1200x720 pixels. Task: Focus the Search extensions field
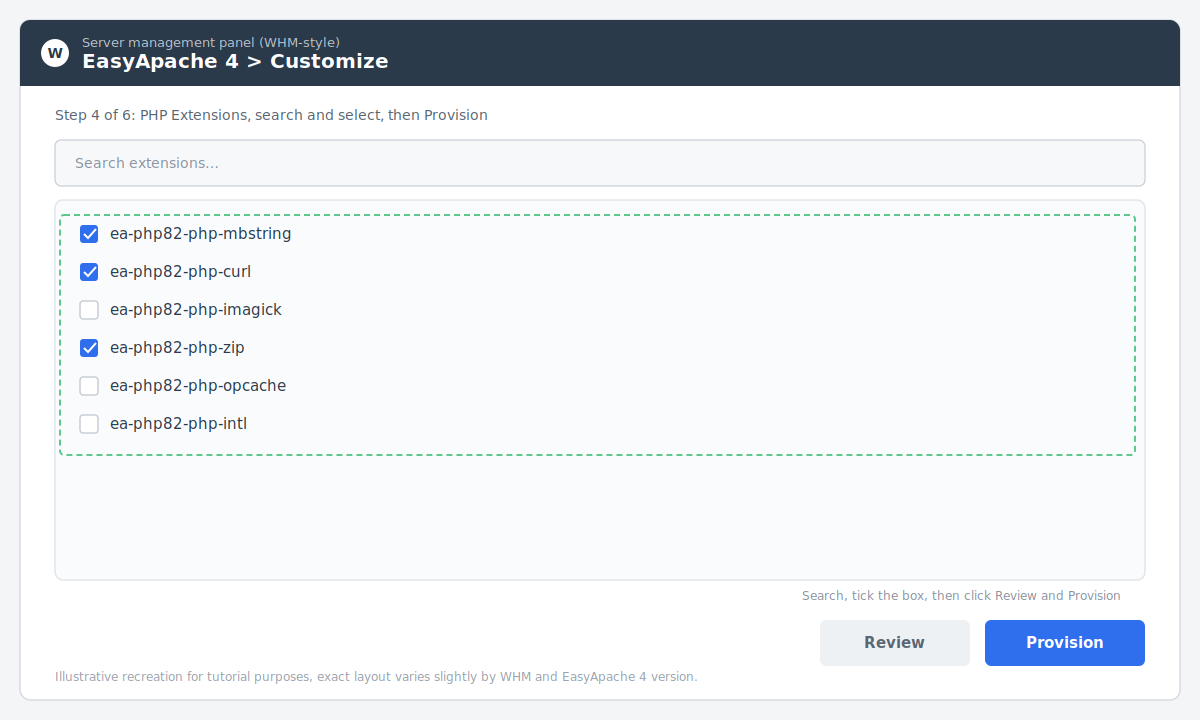600,163
